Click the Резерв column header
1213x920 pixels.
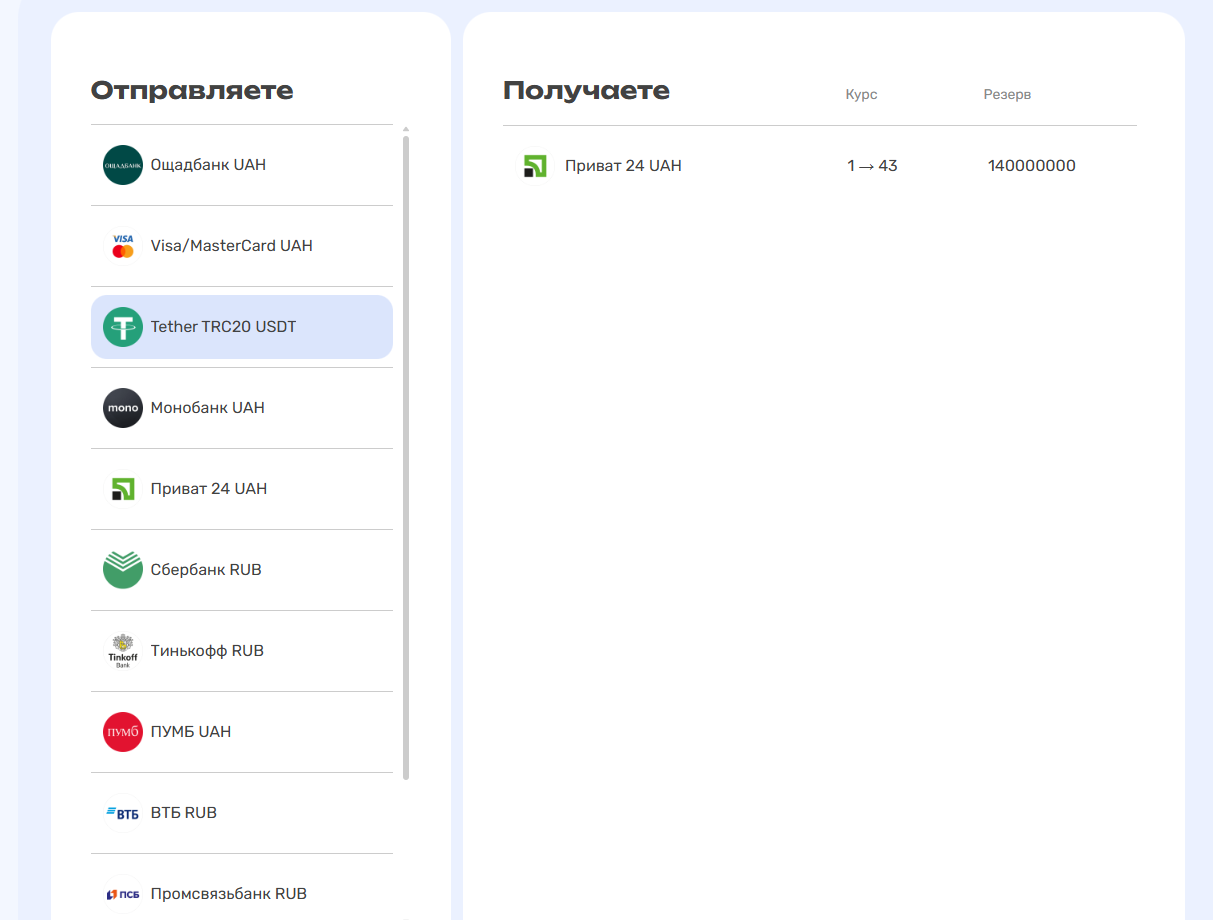(x=1007, y=94)
